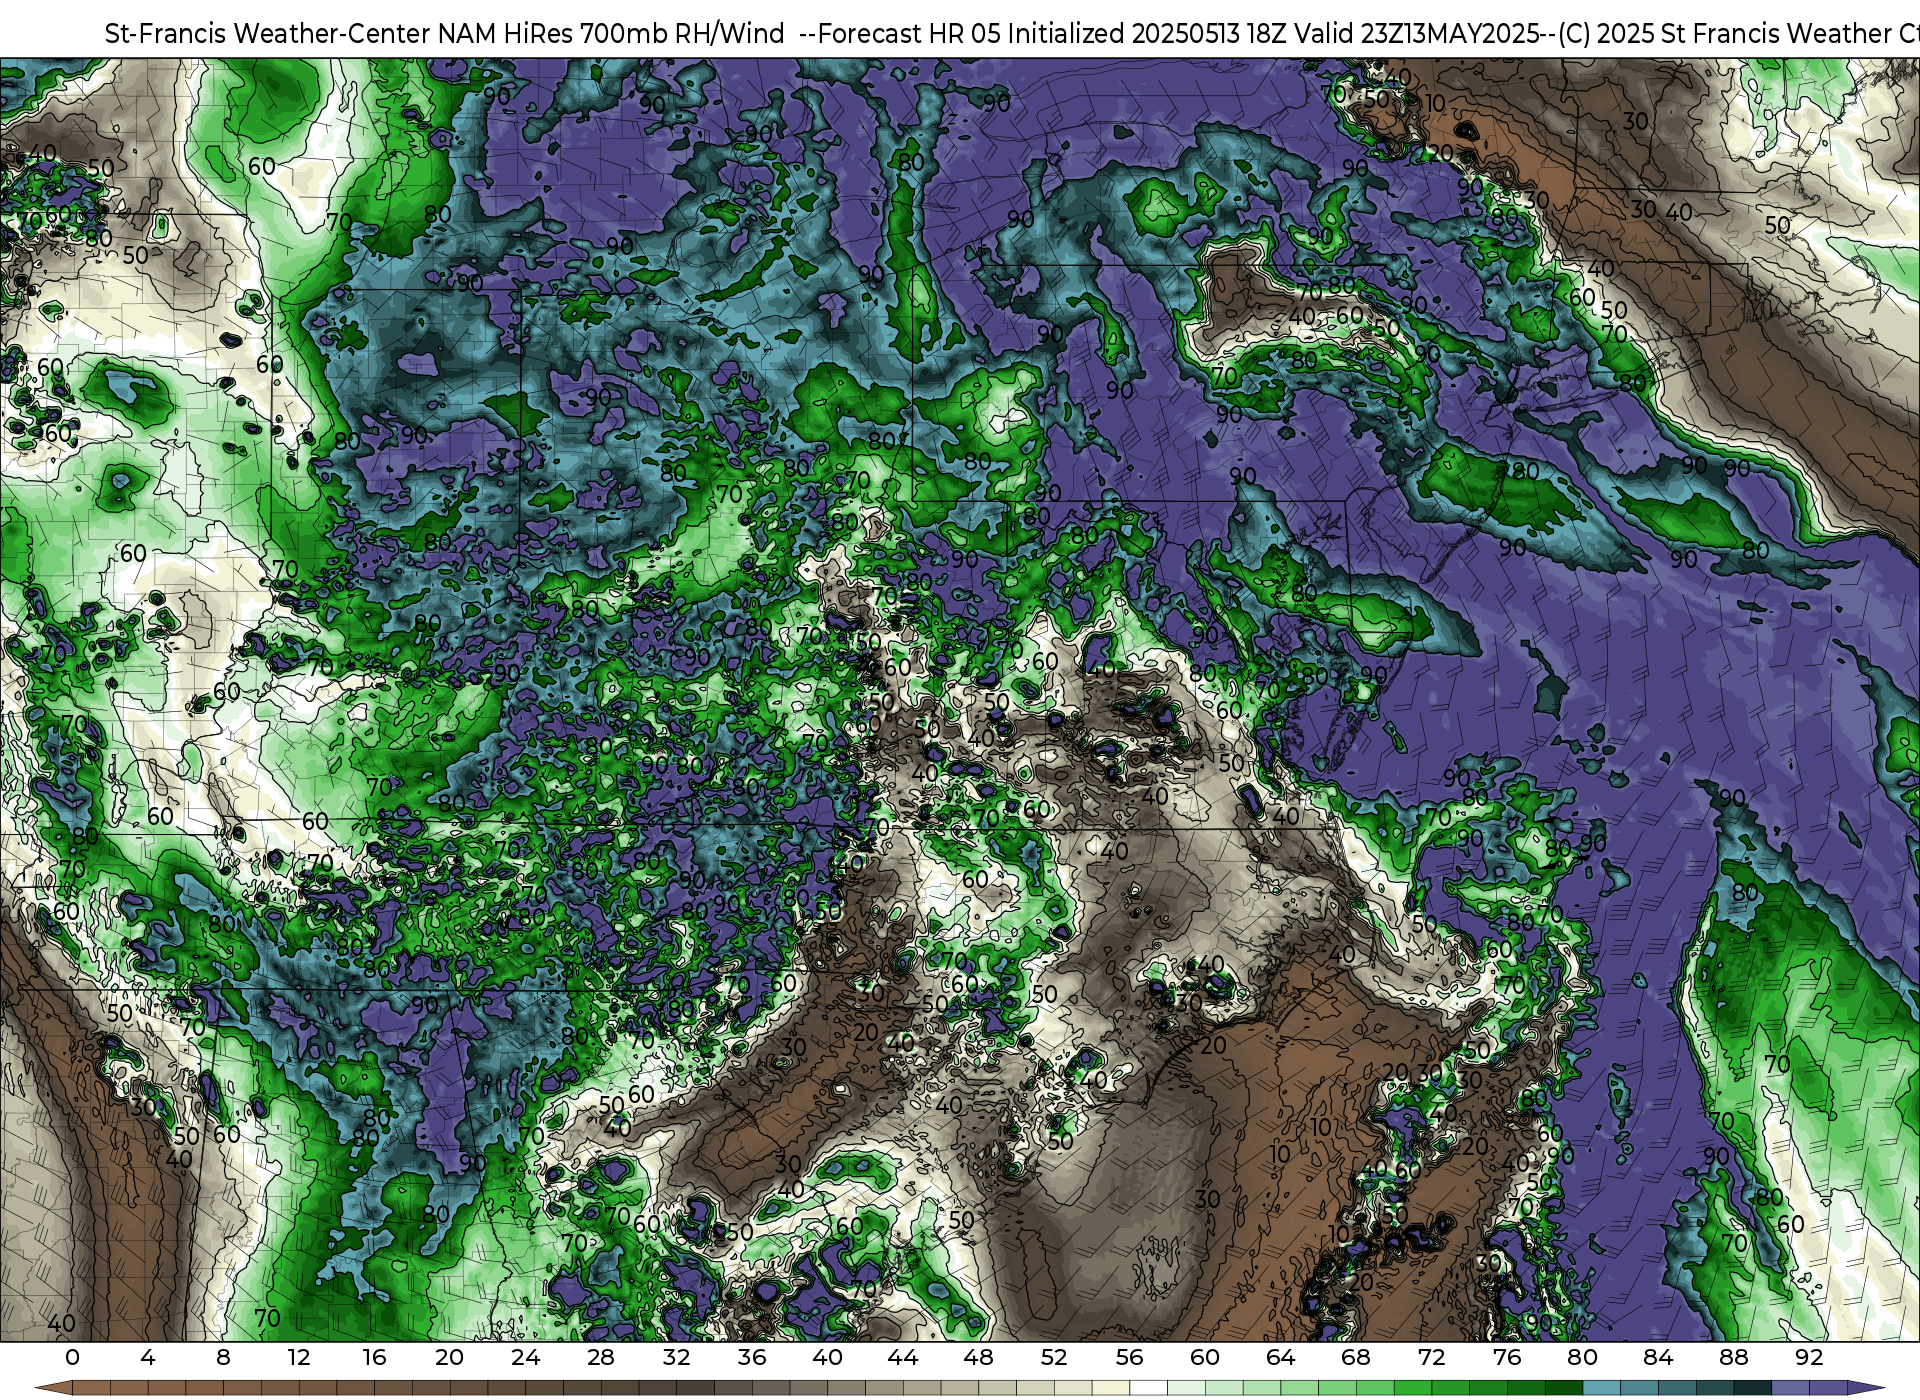
Task: Select the '48' tick on the color bar legend
Action: pos(978,1357)
